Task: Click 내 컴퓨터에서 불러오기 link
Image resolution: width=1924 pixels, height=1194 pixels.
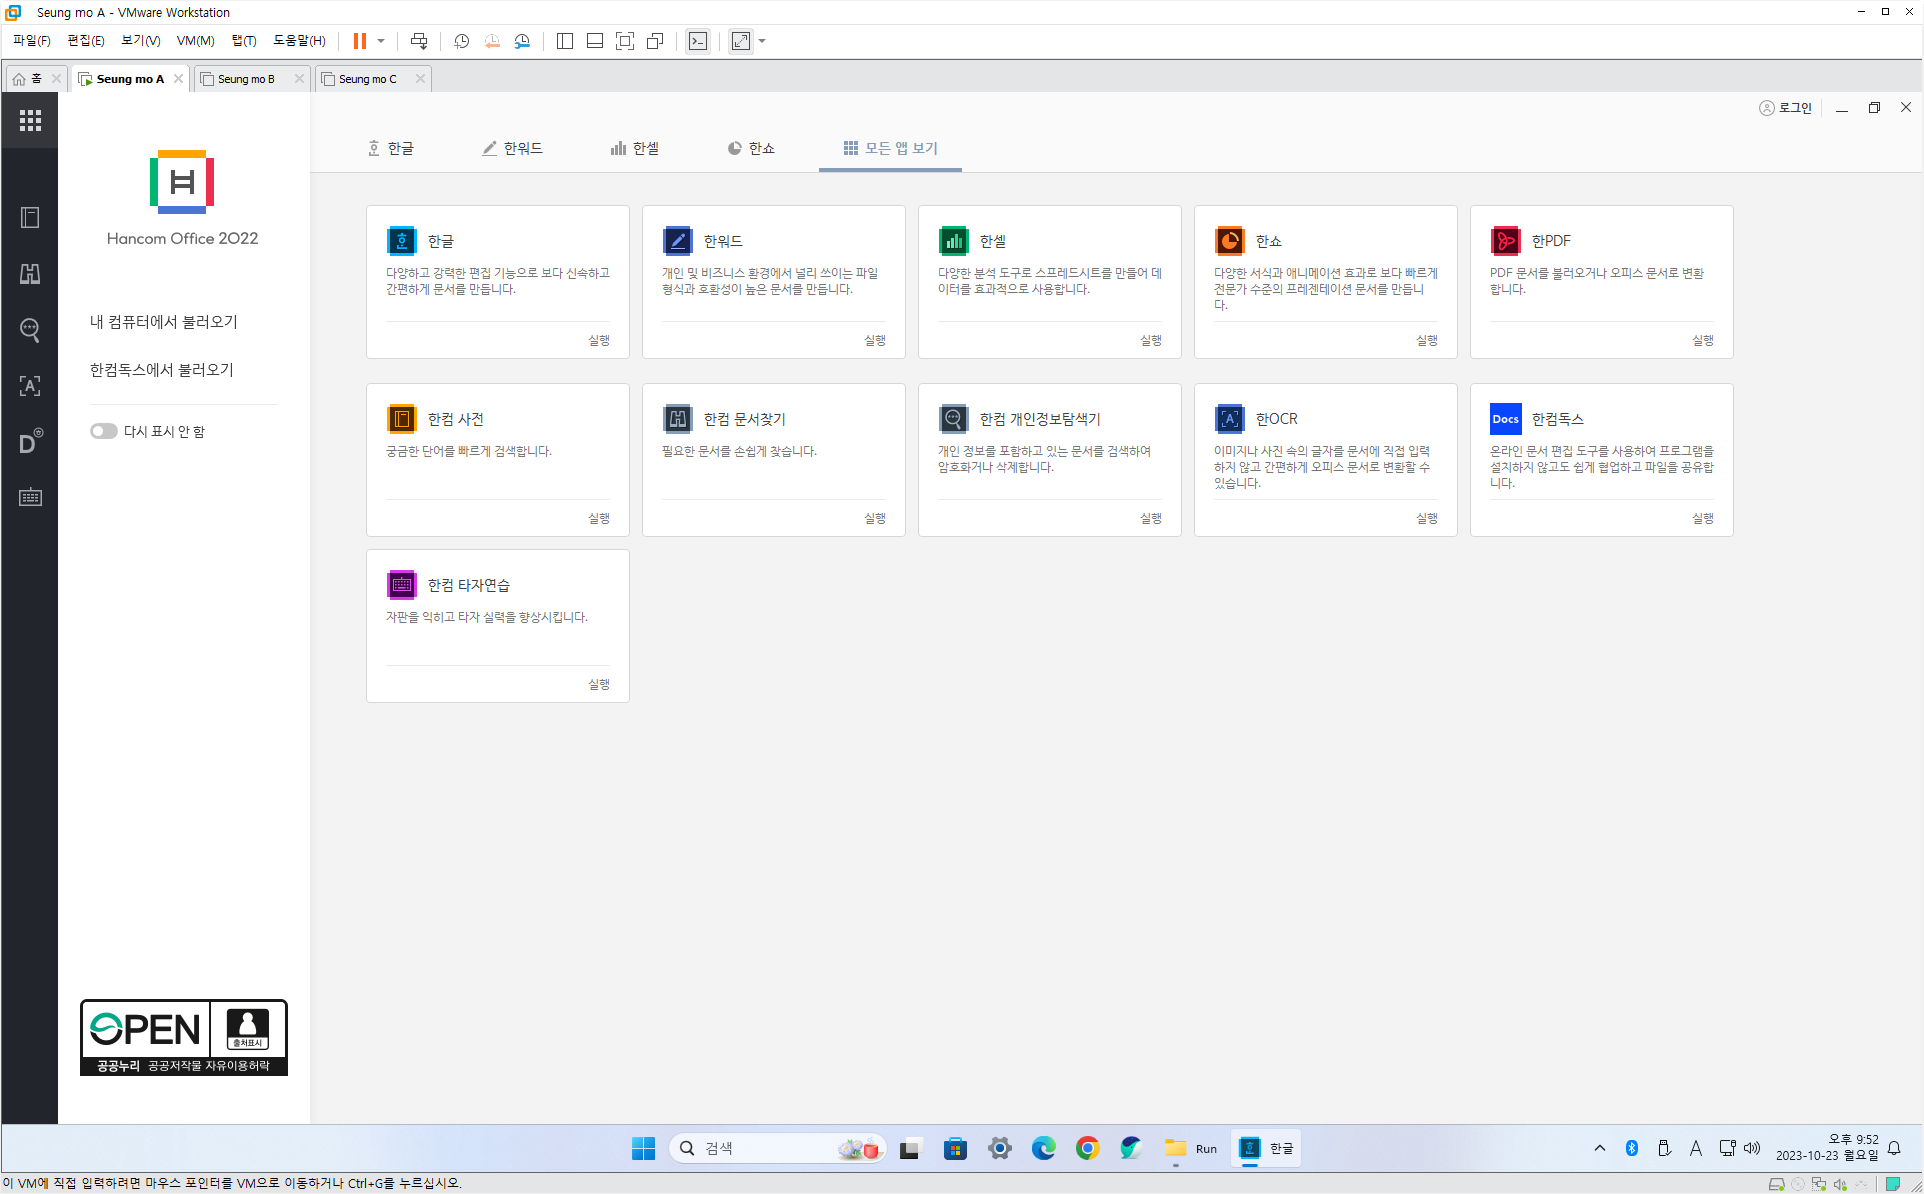Action: (164, 322)
